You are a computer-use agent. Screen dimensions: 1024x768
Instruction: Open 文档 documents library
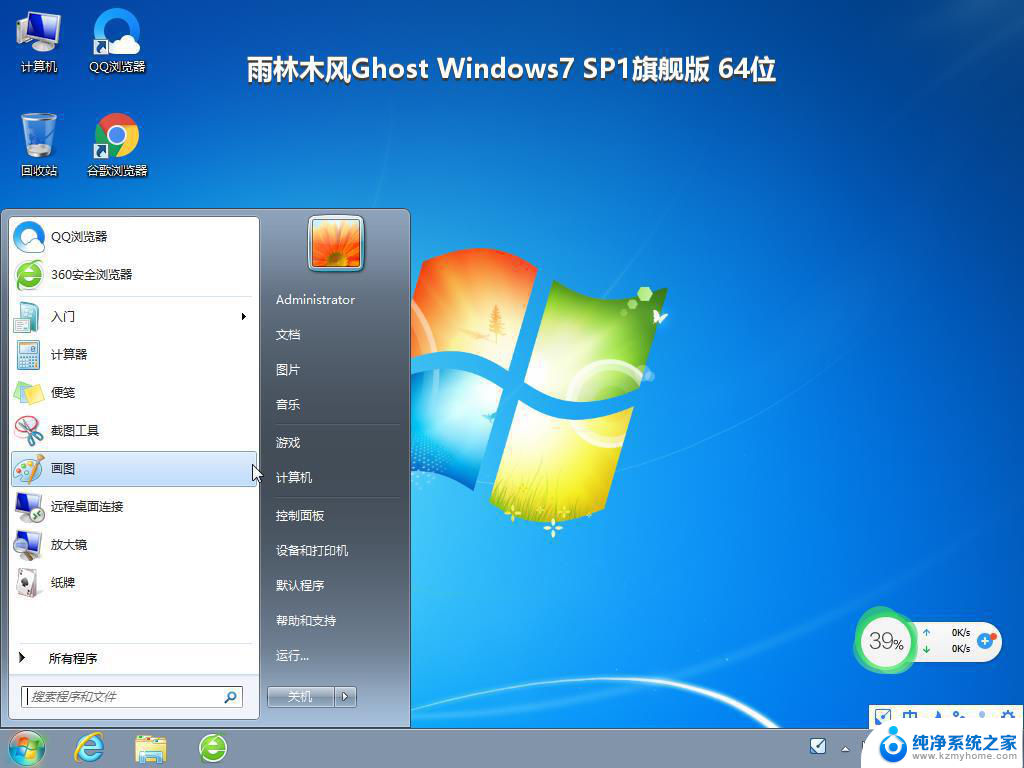[x=288, y=334]
